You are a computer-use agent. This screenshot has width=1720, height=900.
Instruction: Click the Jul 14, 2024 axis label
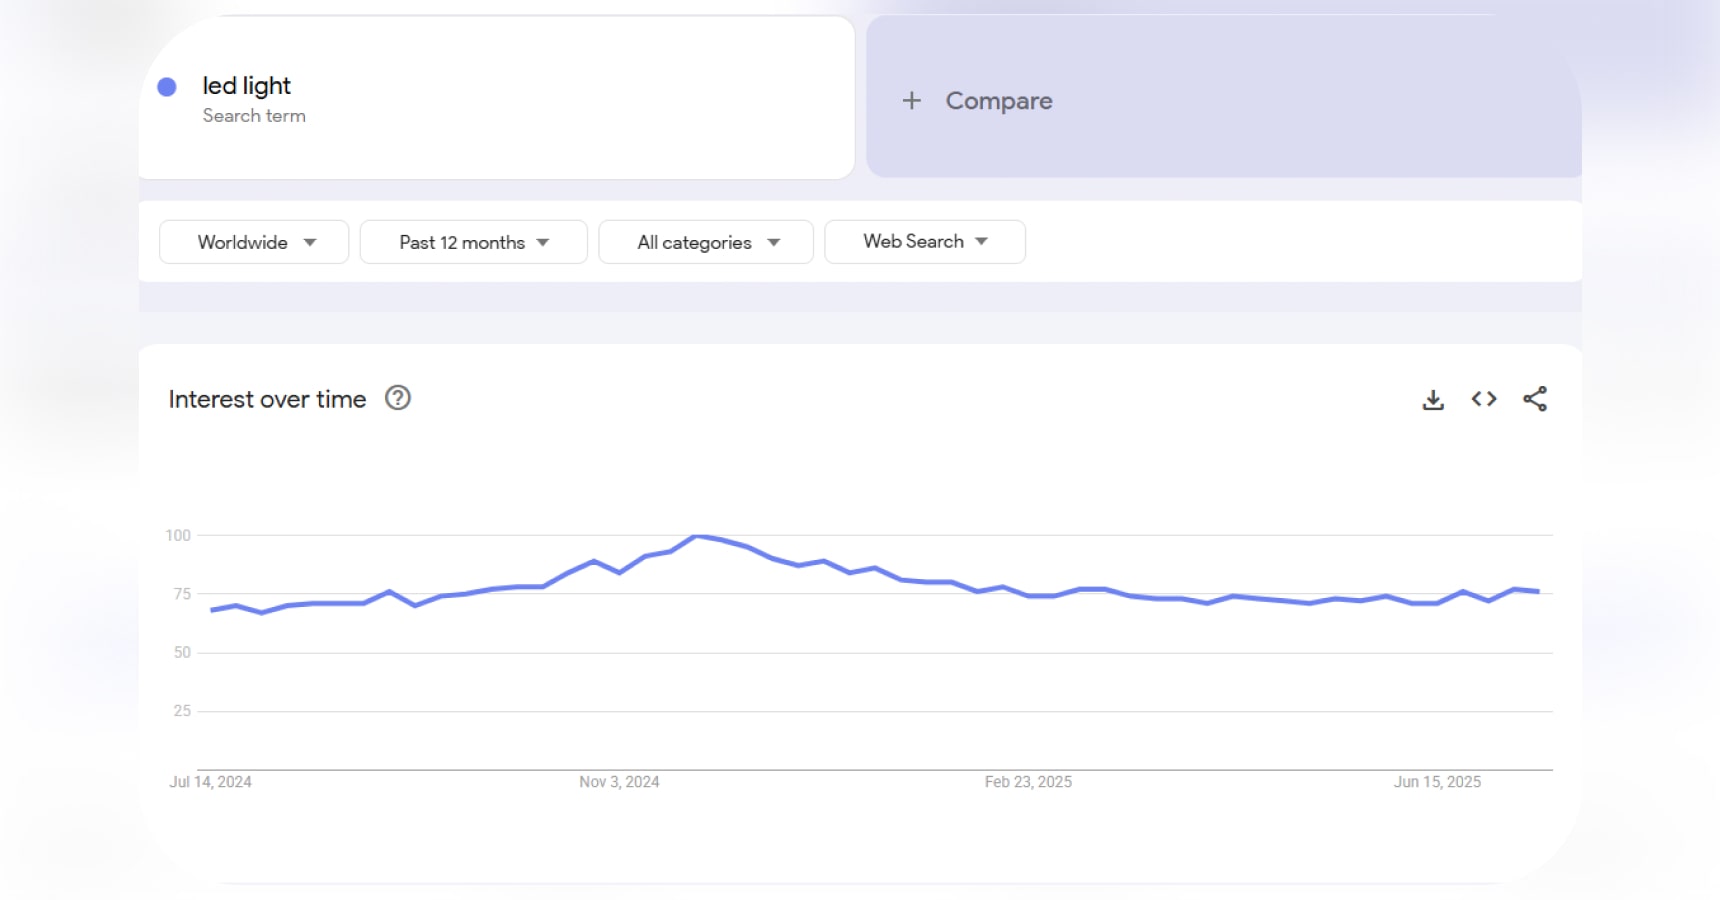pyautogui.click(x=211, y=782)
